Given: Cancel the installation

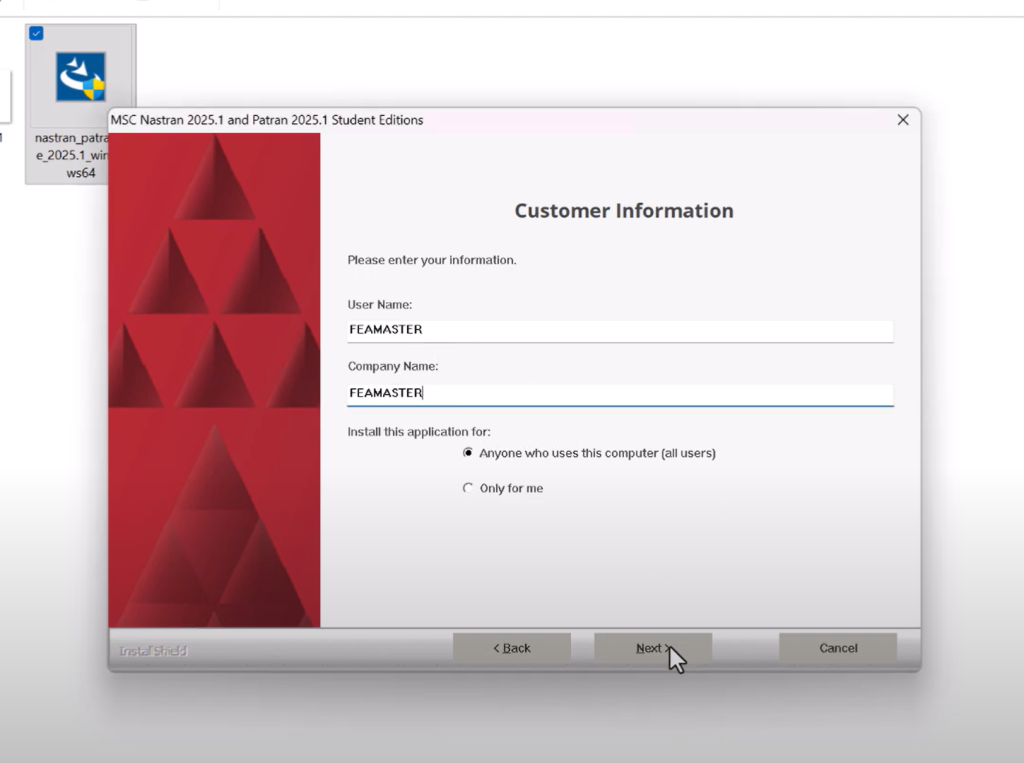Looking at the screenshot, I should pos(838,647).
